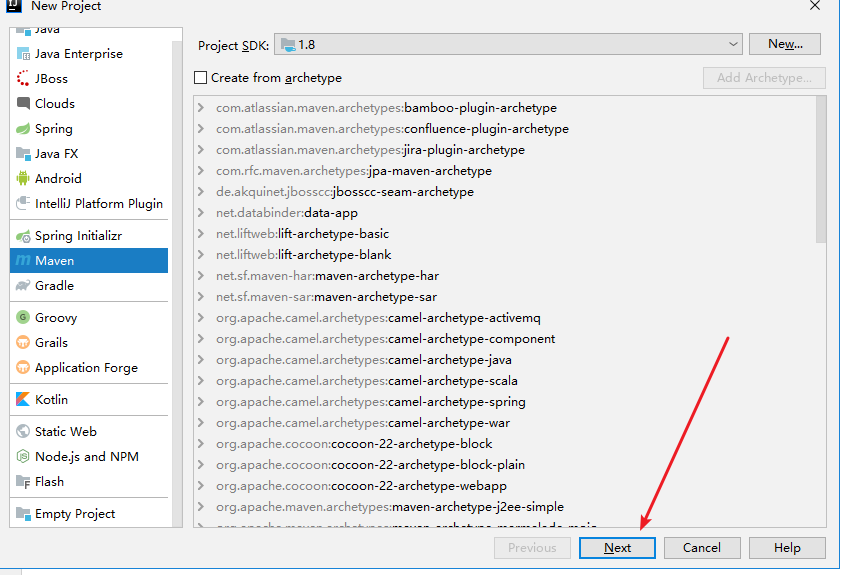Expand jira-plugin-archetype entry
The width and height of the screenshot is (843, 575).
tap(201, 149)
